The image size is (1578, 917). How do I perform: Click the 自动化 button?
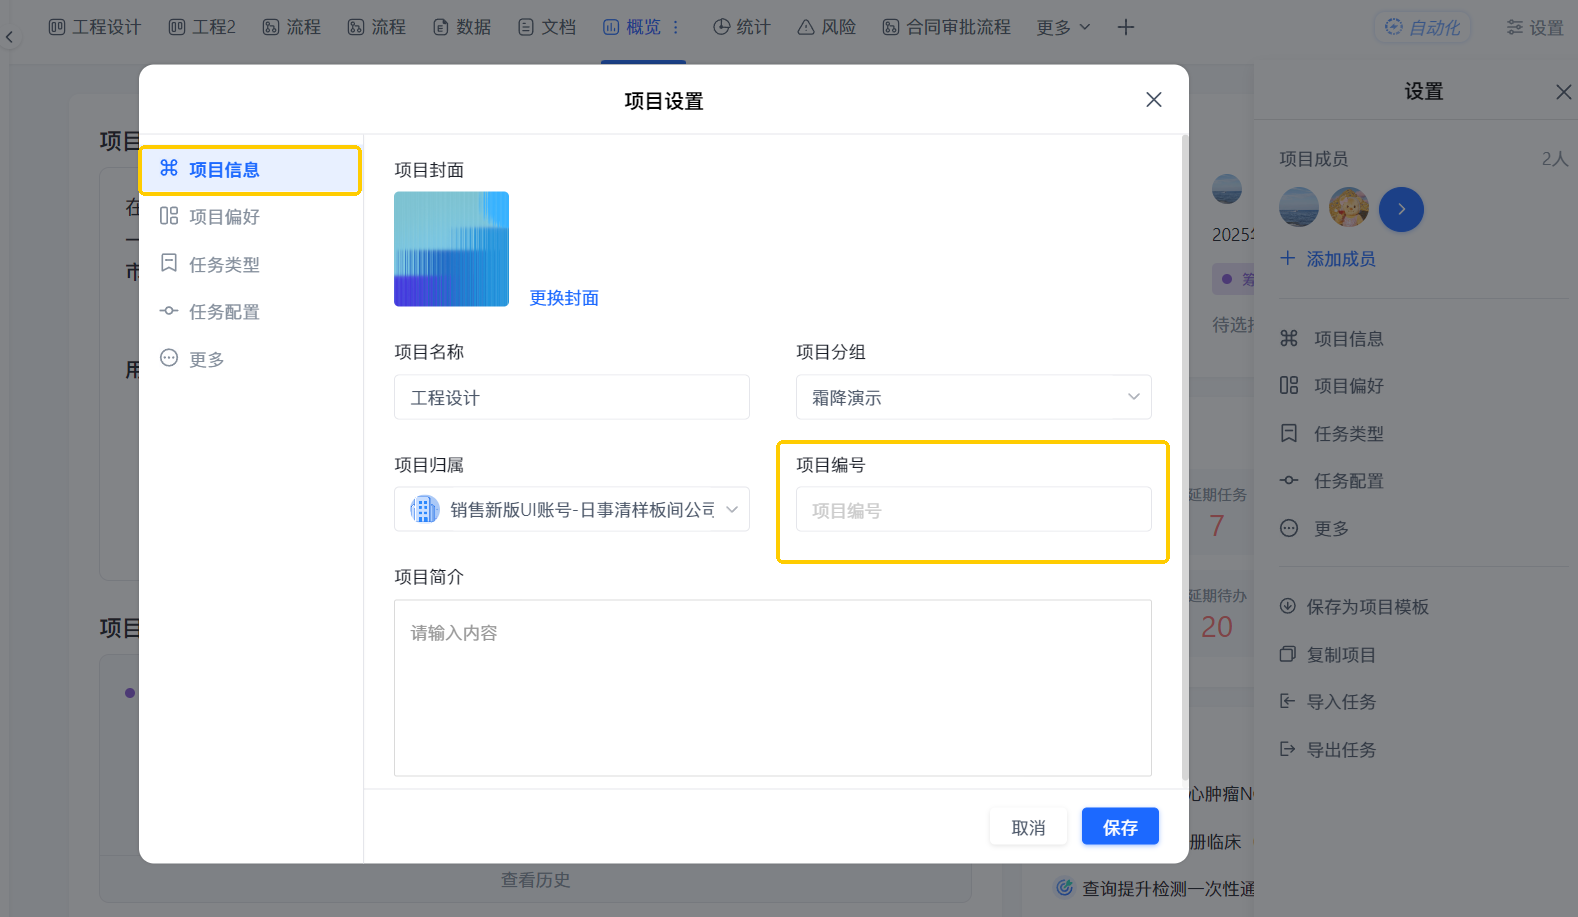[x=1422, y=27]
